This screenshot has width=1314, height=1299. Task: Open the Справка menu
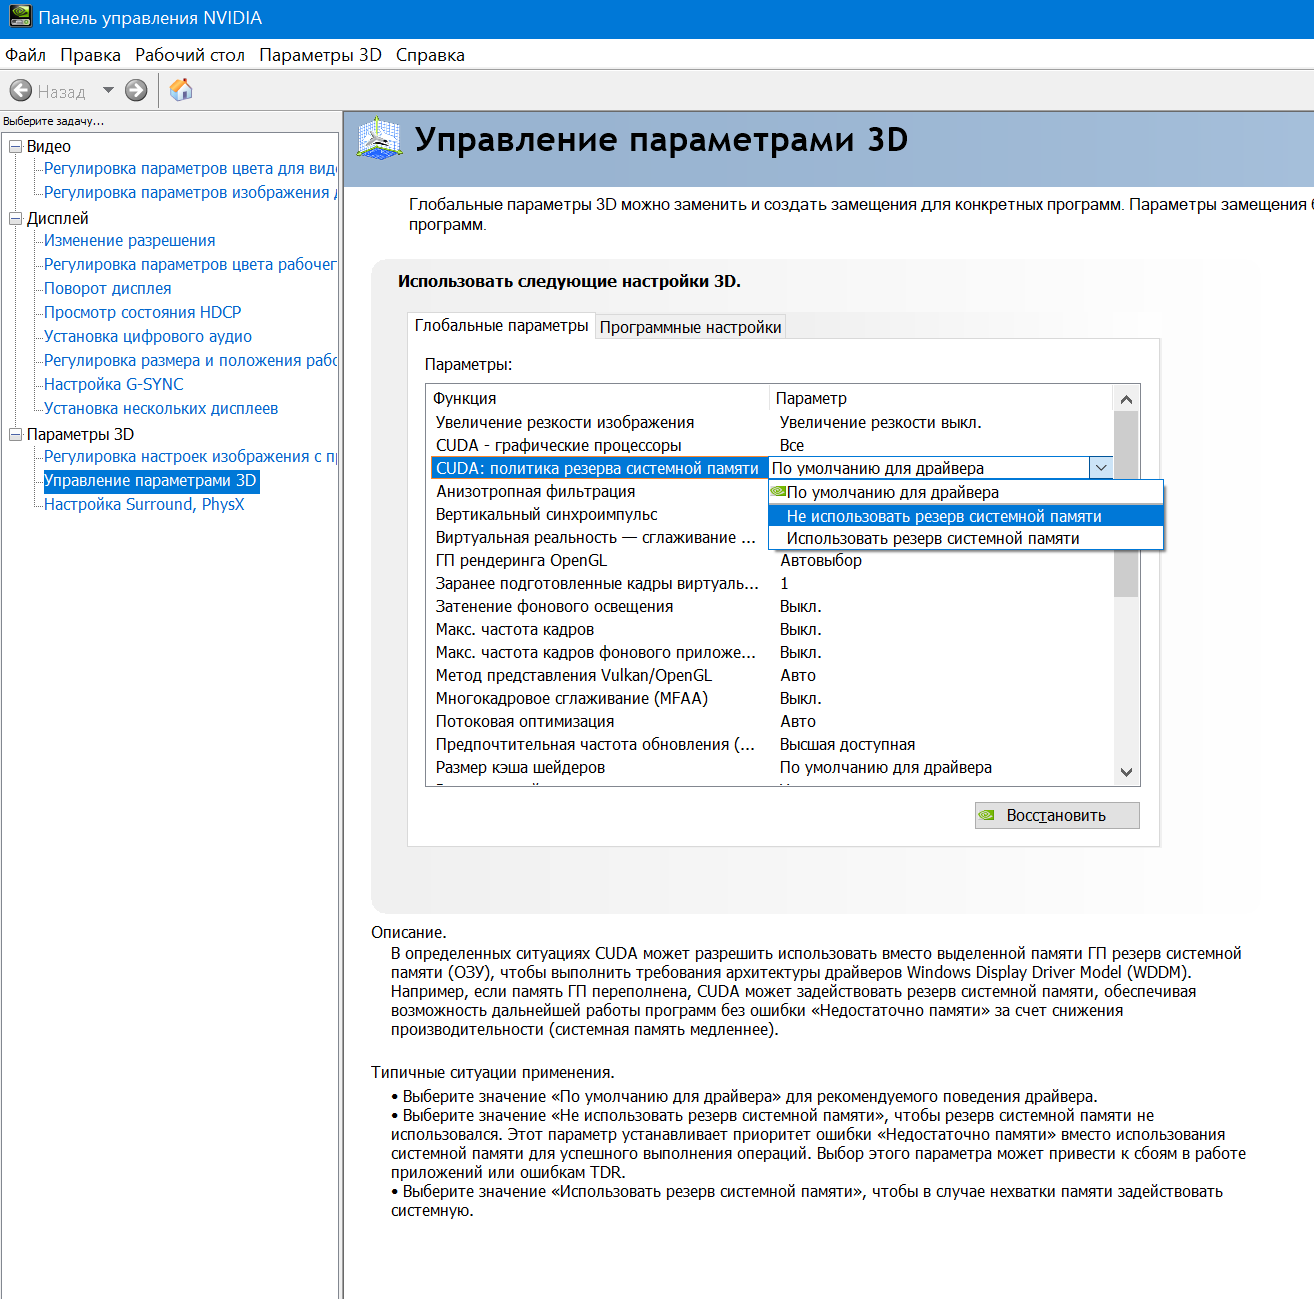pyautogui.click(x=430, y=55)
